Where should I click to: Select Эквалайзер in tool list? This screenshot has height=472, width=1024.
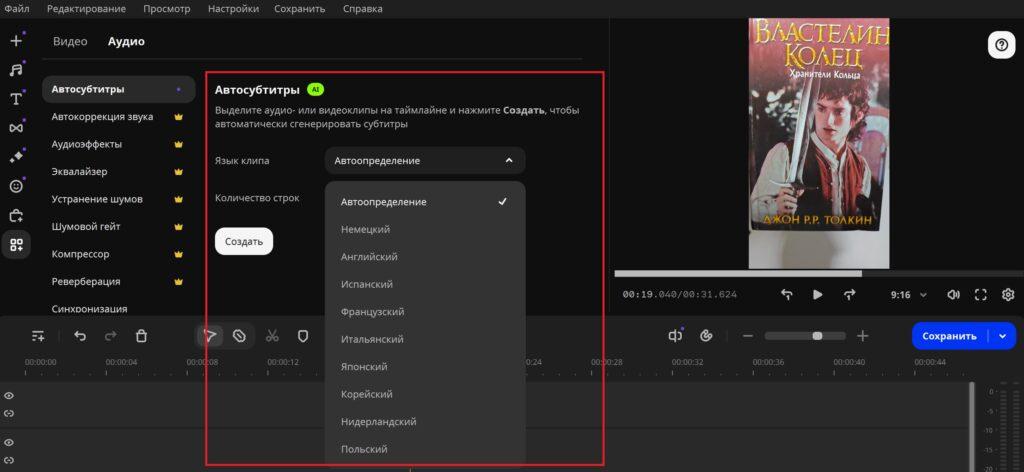118,171
